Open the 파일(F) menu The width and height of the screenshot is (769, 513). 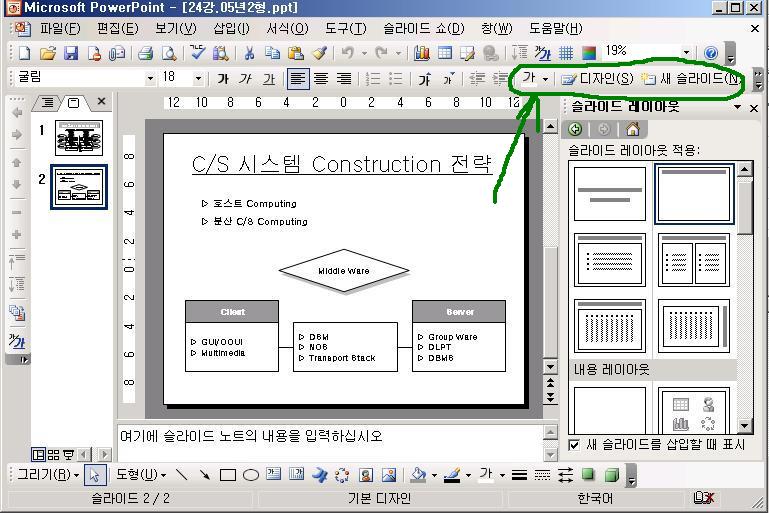60,28
